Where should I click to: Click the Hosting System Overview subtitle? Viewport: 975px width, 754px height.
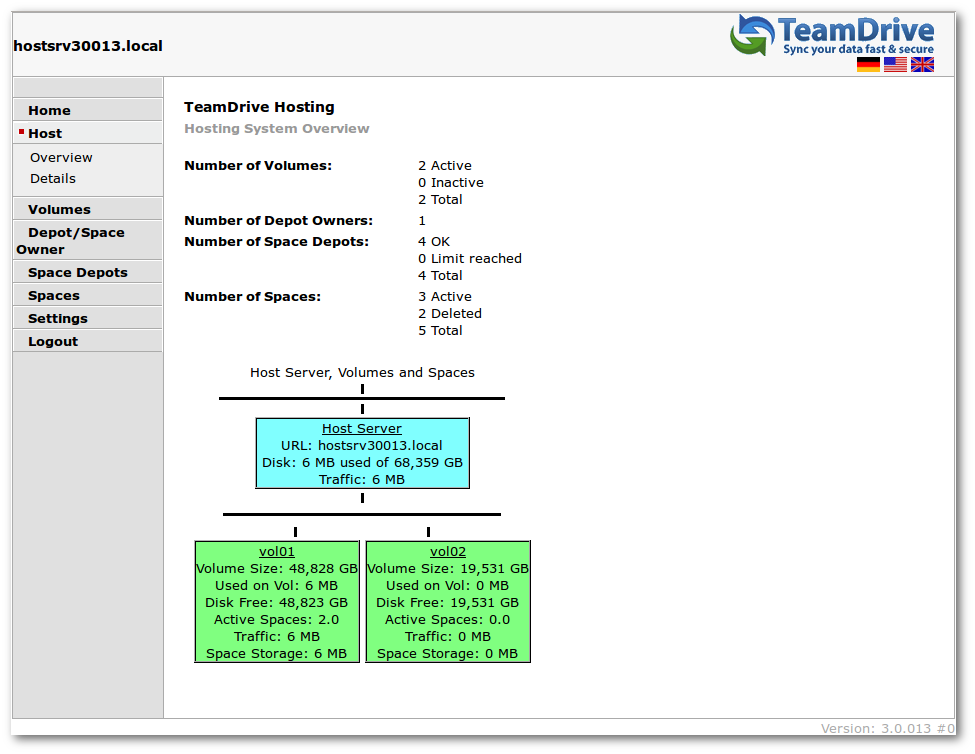tap(277, 129)
